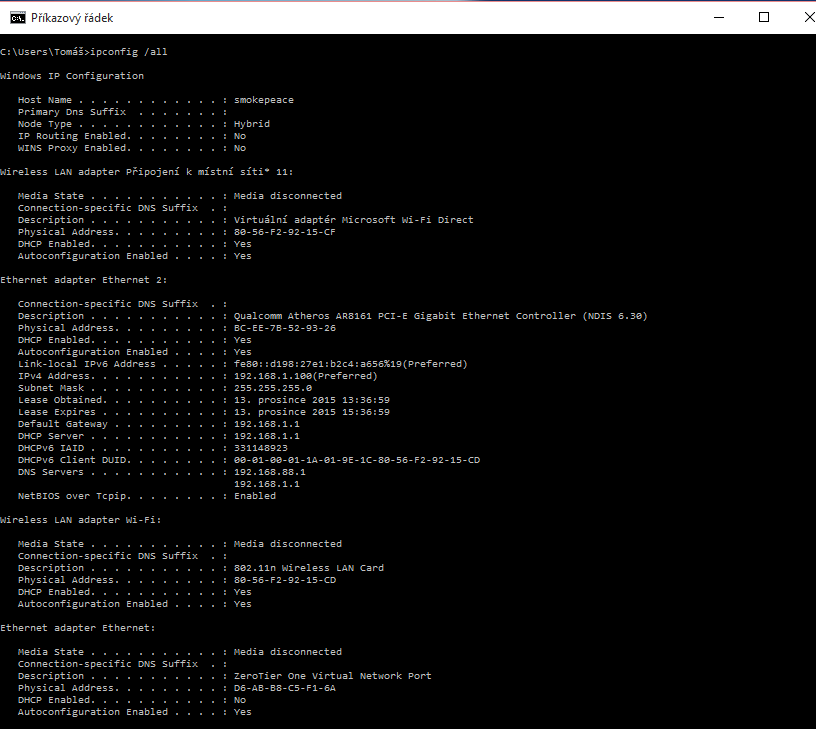Click 'Virtuální adaptér Microsoft Wi-Fi Direct' description
This screenshot has width=816, height=729.
tap(354, 220)
